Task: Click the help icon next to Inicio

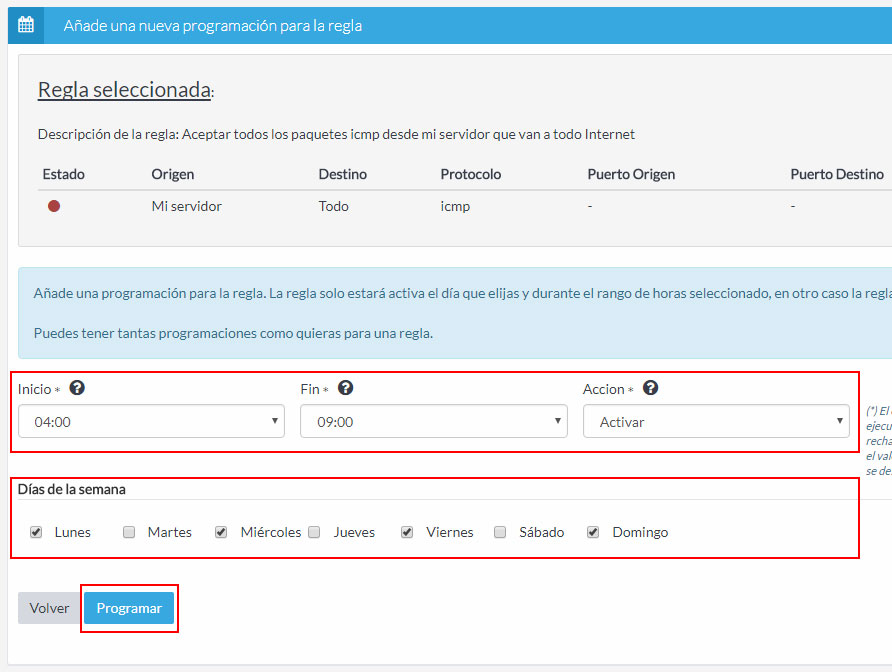Action: [x=75, y=389]
